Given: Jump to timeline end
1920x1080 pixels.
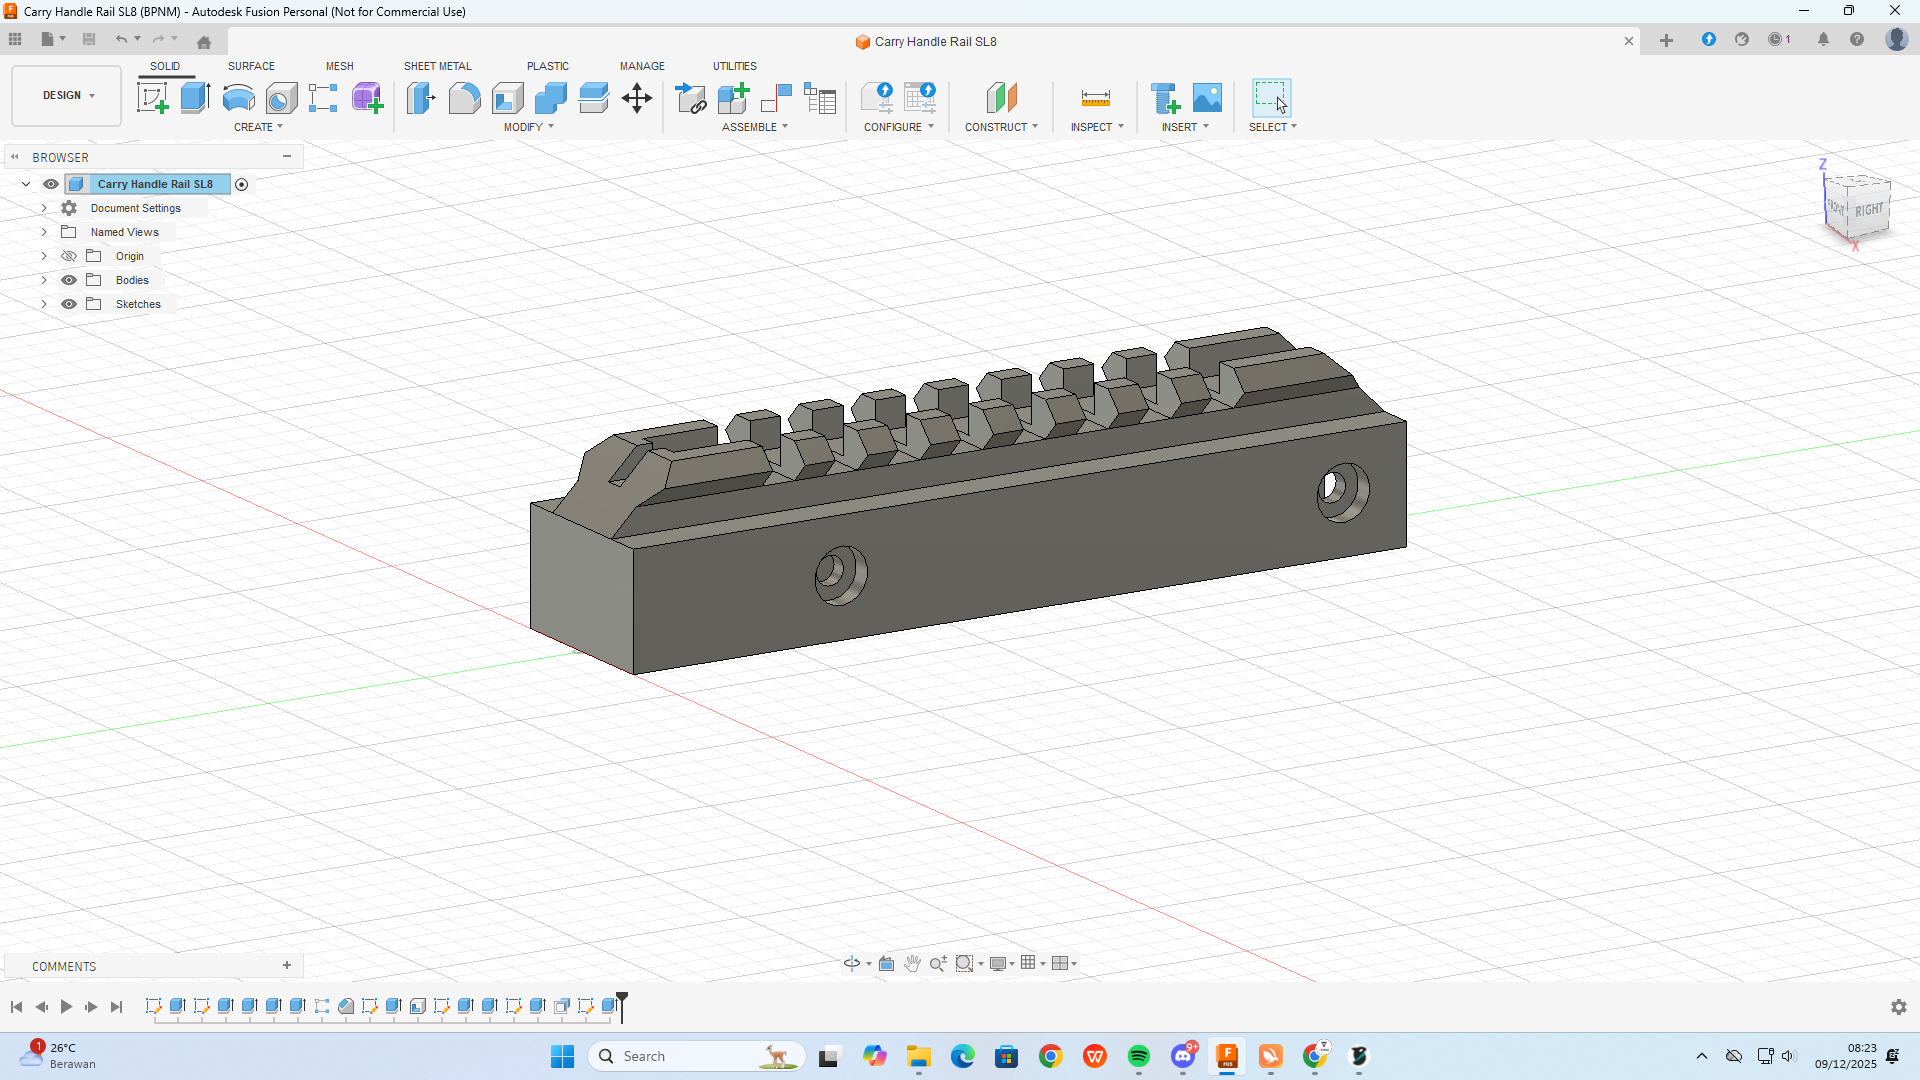Looking at the screenshot, I should point(116,1007).
